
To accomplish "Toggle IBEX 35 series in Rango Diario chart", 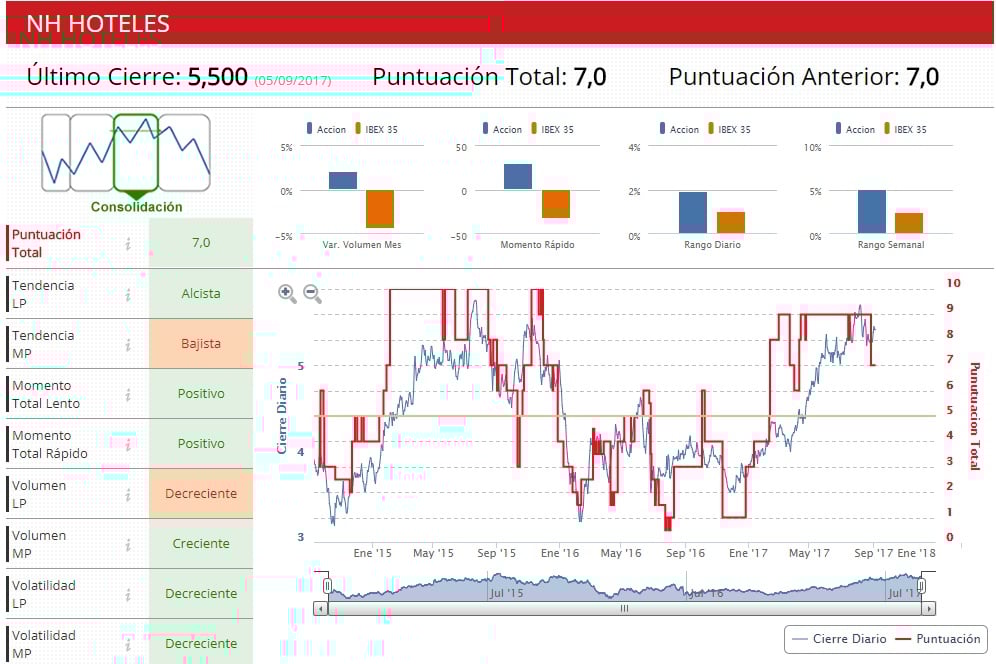I will [729, 129].
